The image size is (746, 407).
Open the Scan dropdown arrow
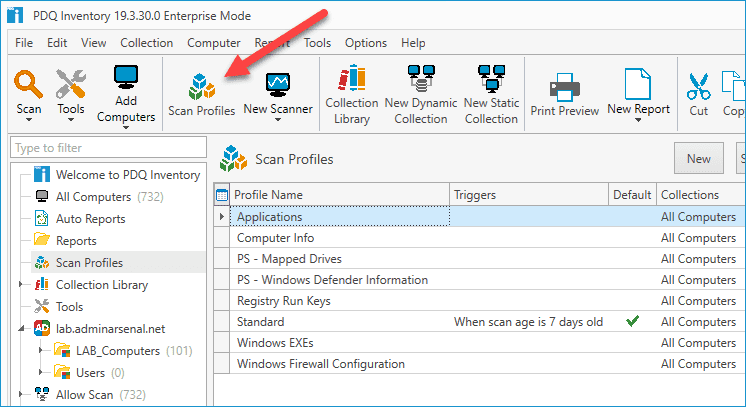click(29, 120)
